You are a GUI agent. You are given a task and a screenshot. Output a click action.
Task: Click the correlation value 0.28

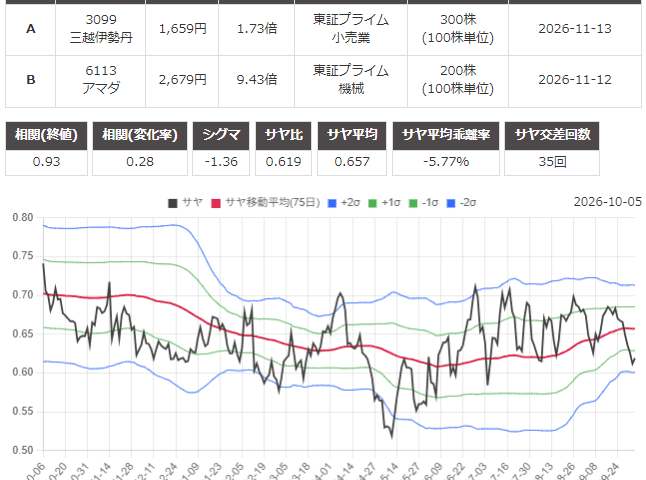[x=140, y=162]
